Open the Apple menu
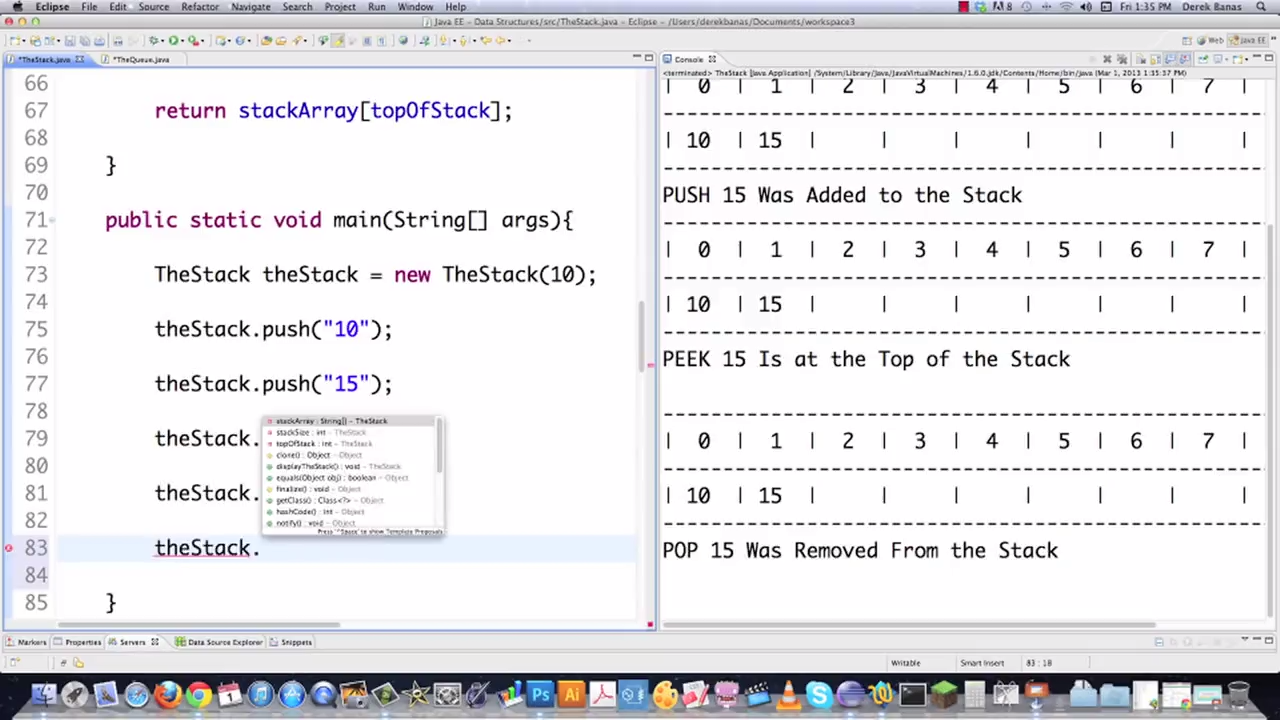 17,7
